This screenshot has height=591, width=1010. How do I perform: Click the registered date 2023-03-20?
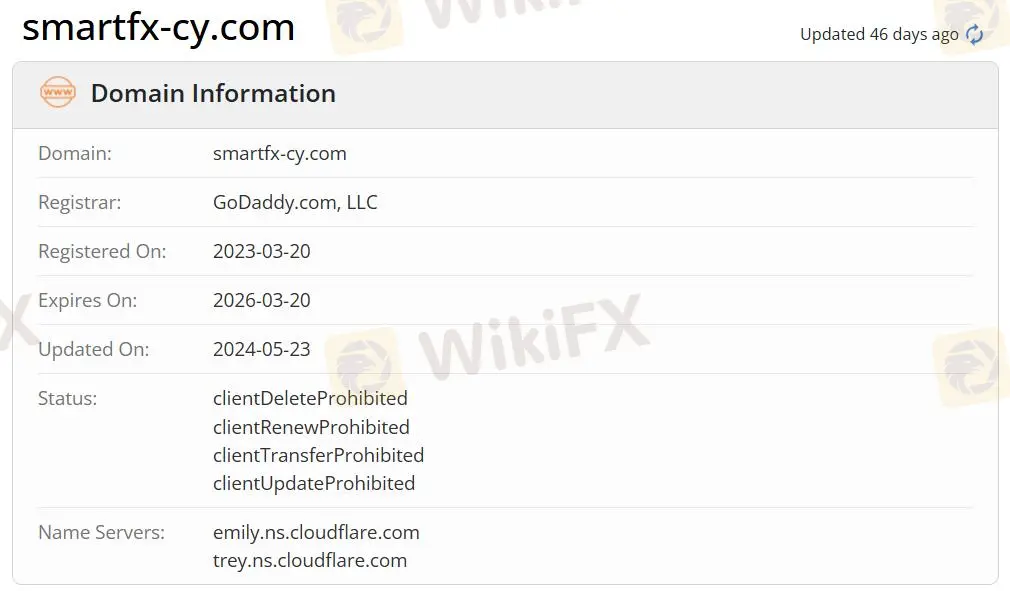262,251
